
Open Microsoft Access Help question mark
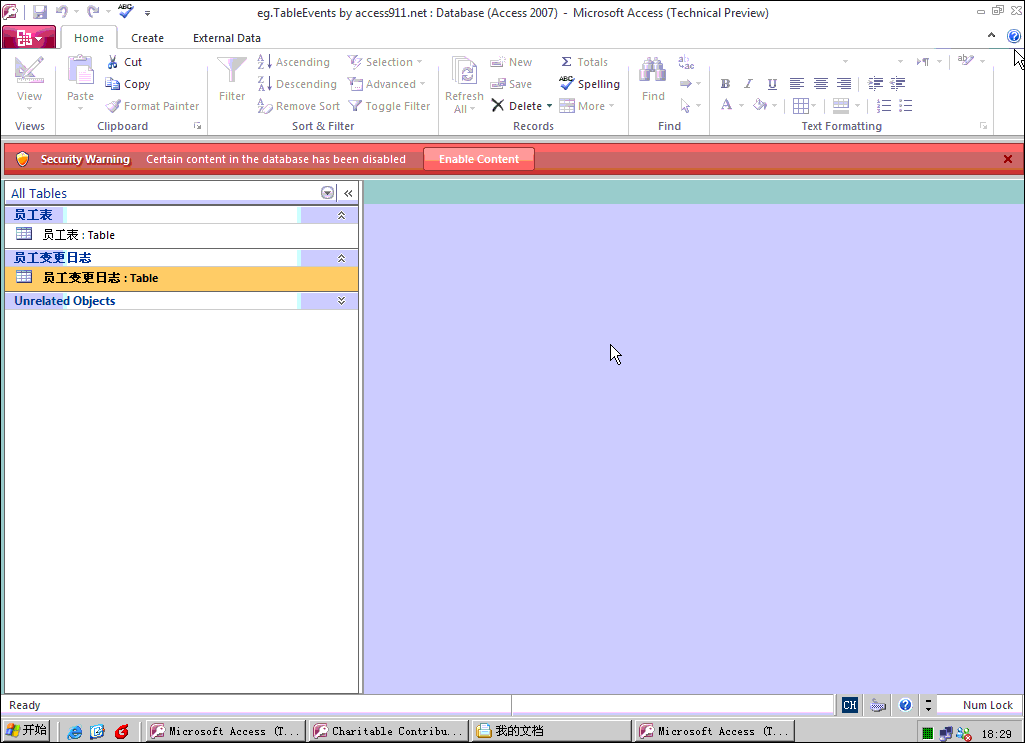click(x=1014, y=37)
